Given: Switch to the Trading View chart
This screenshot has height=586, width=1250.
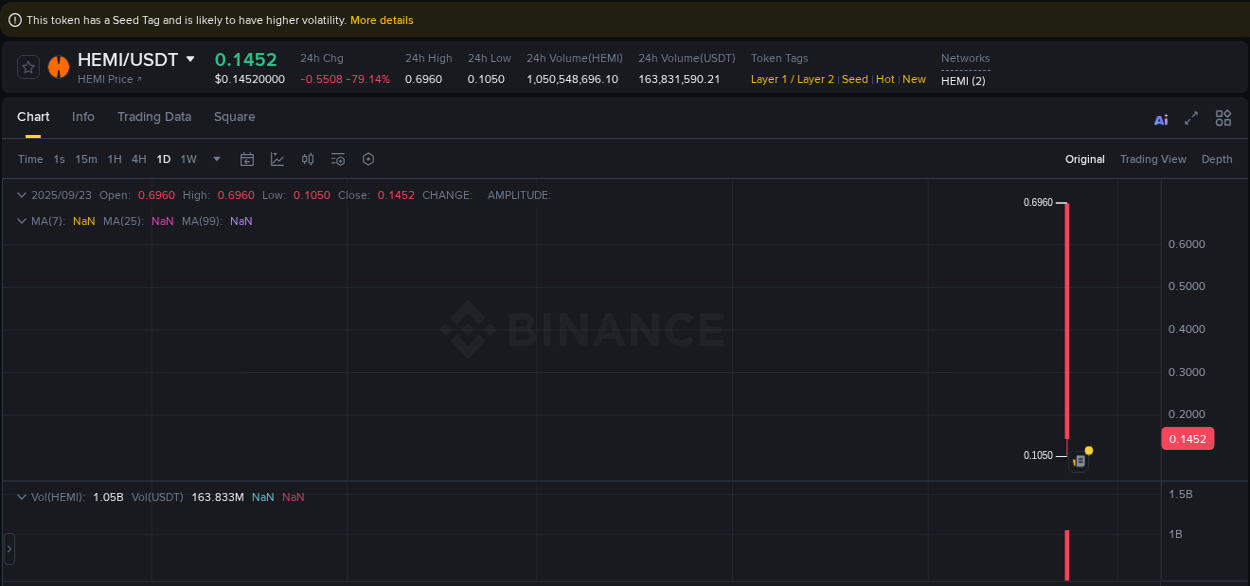Looking at the screenshot, I should click(1153, 158).
